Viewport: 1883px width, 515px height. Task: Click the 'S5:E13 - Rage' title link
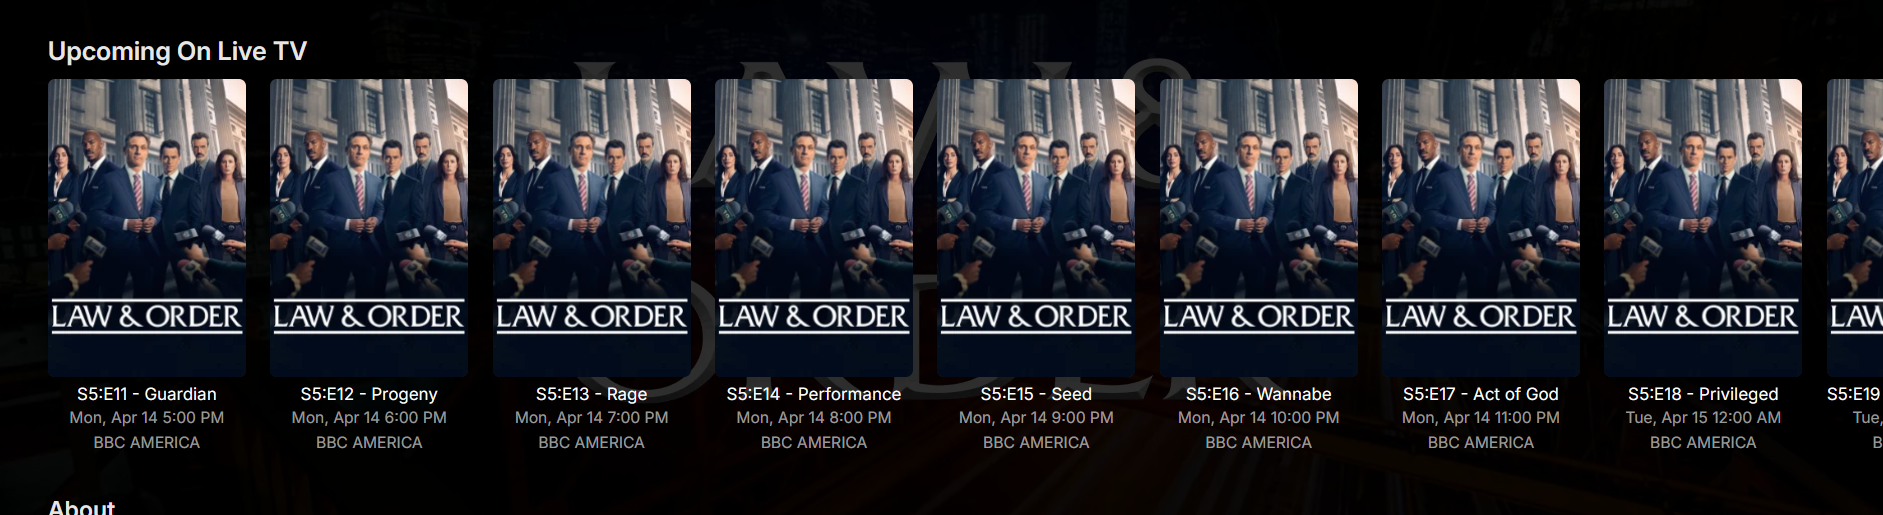click(592, 394)
